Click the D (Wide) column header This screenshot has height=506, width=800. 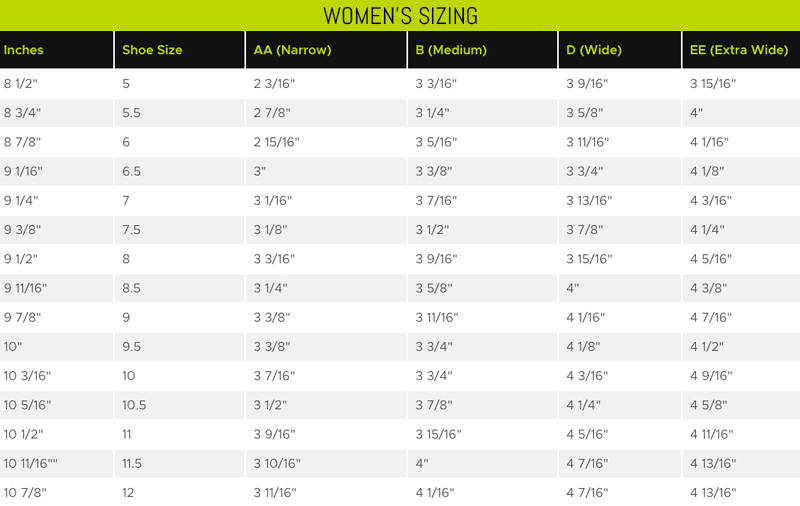click(620, 50)
